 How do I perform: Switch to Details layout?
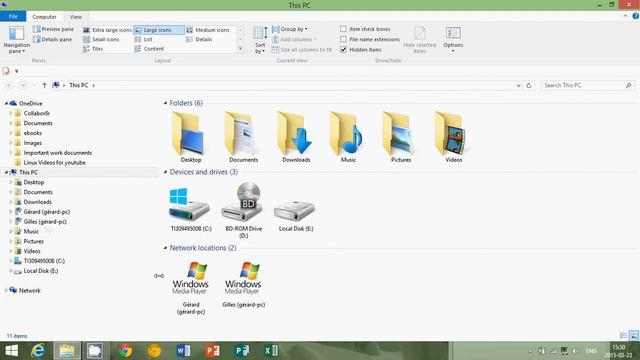199,39
